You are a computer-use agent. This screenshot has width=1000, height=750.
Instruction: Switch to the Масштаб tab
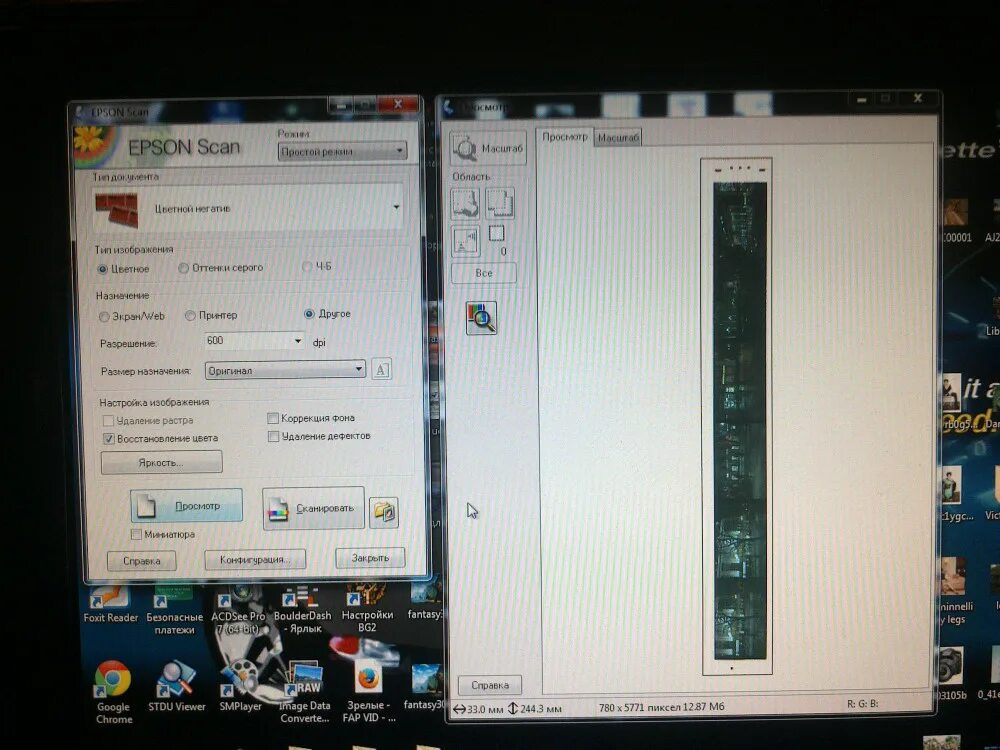tap(618, 137)
